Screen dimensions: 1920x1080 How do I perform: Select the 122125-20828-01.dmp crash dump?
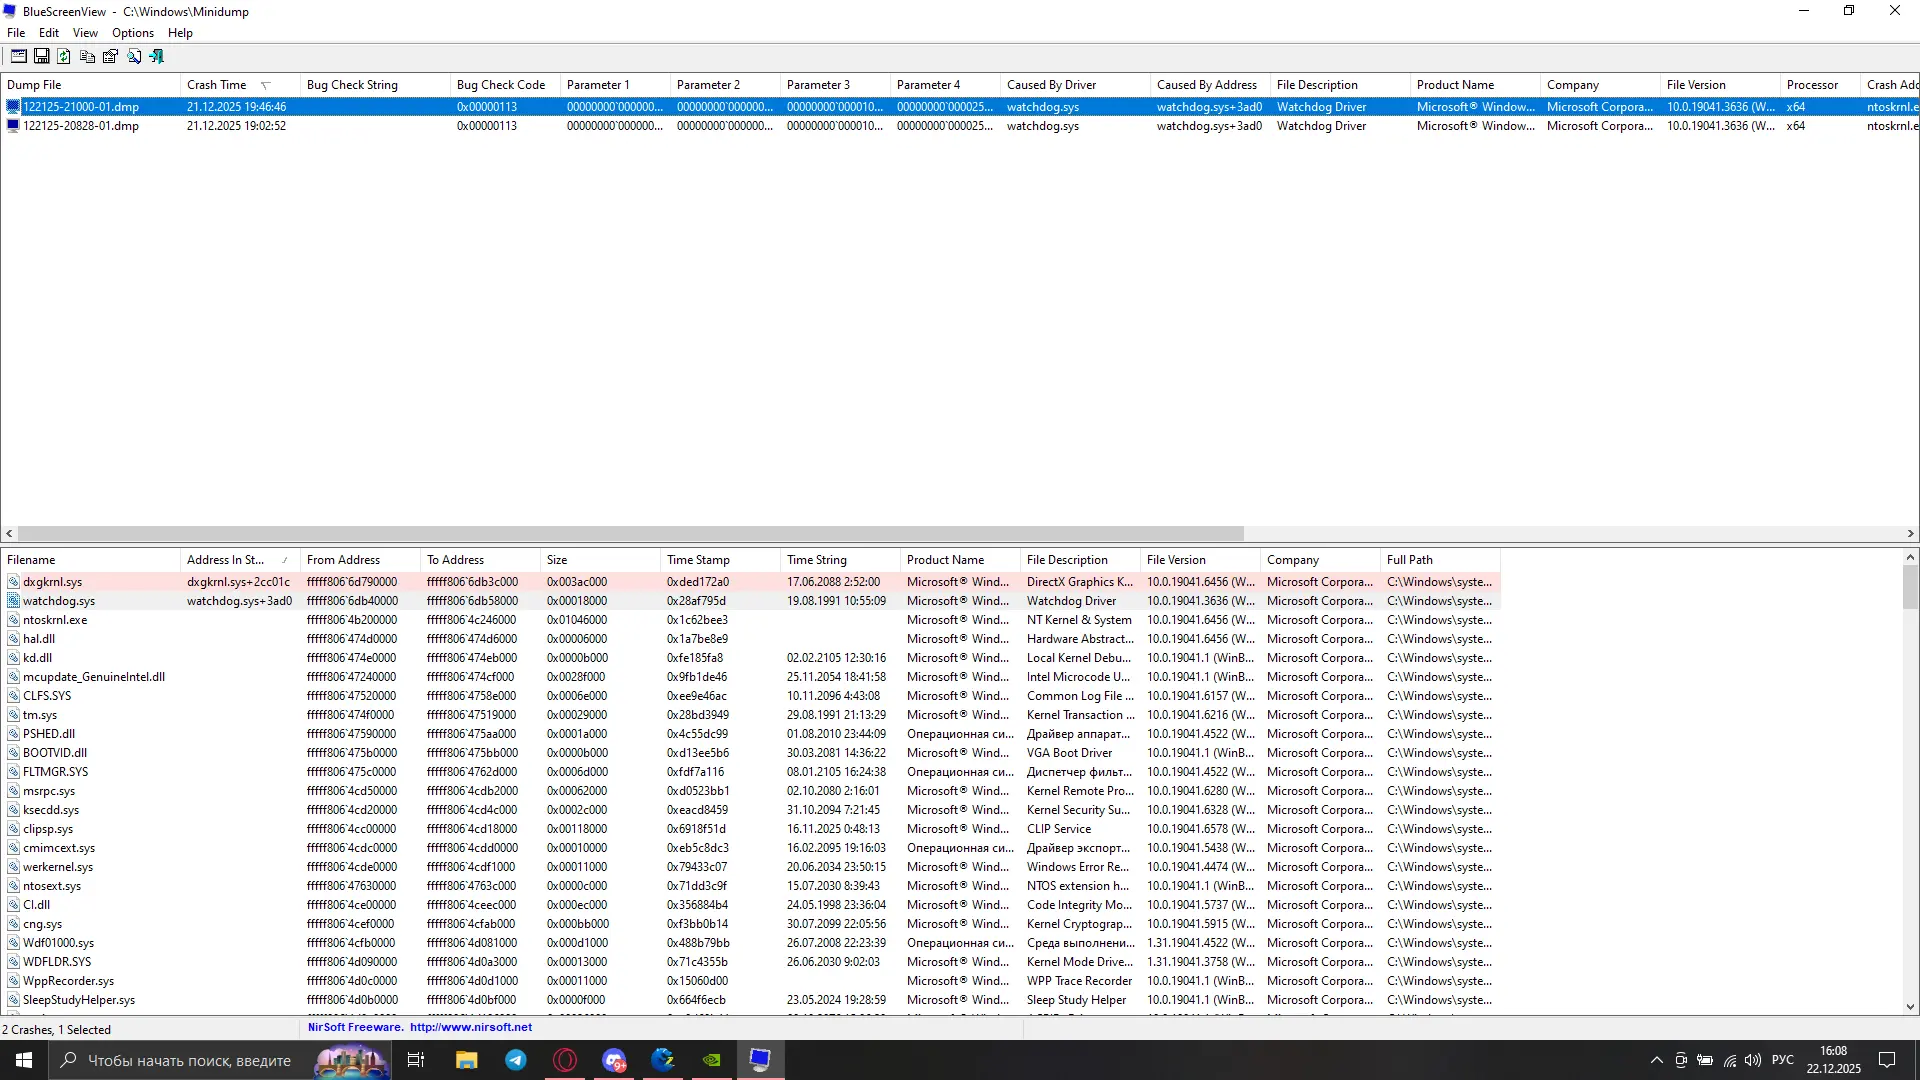point(80,126)
